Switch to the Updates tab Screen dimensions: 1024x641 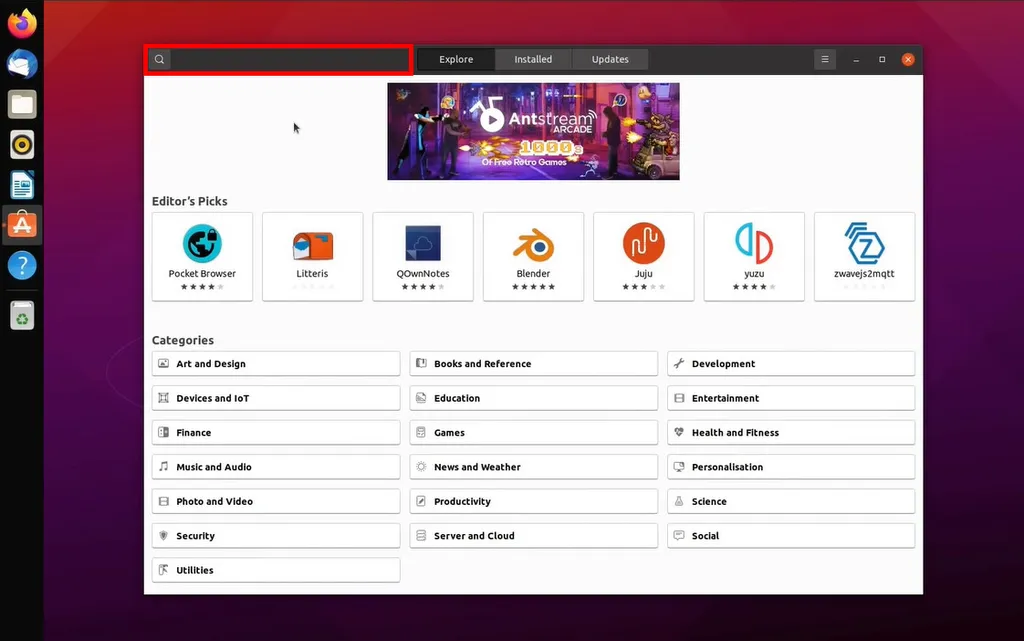(x=610, y=60)
